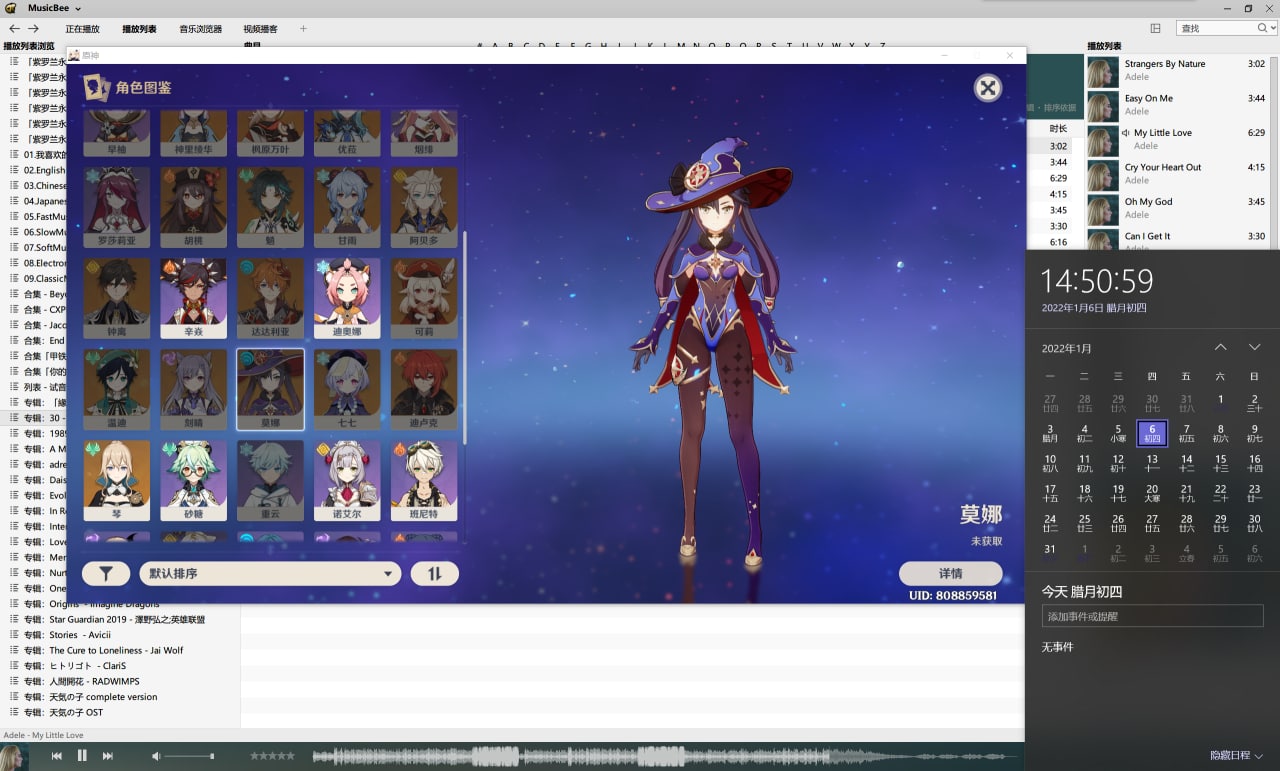Close the character archive with the round X
This screenshot has width=1280, height=771.
point(987,88)
